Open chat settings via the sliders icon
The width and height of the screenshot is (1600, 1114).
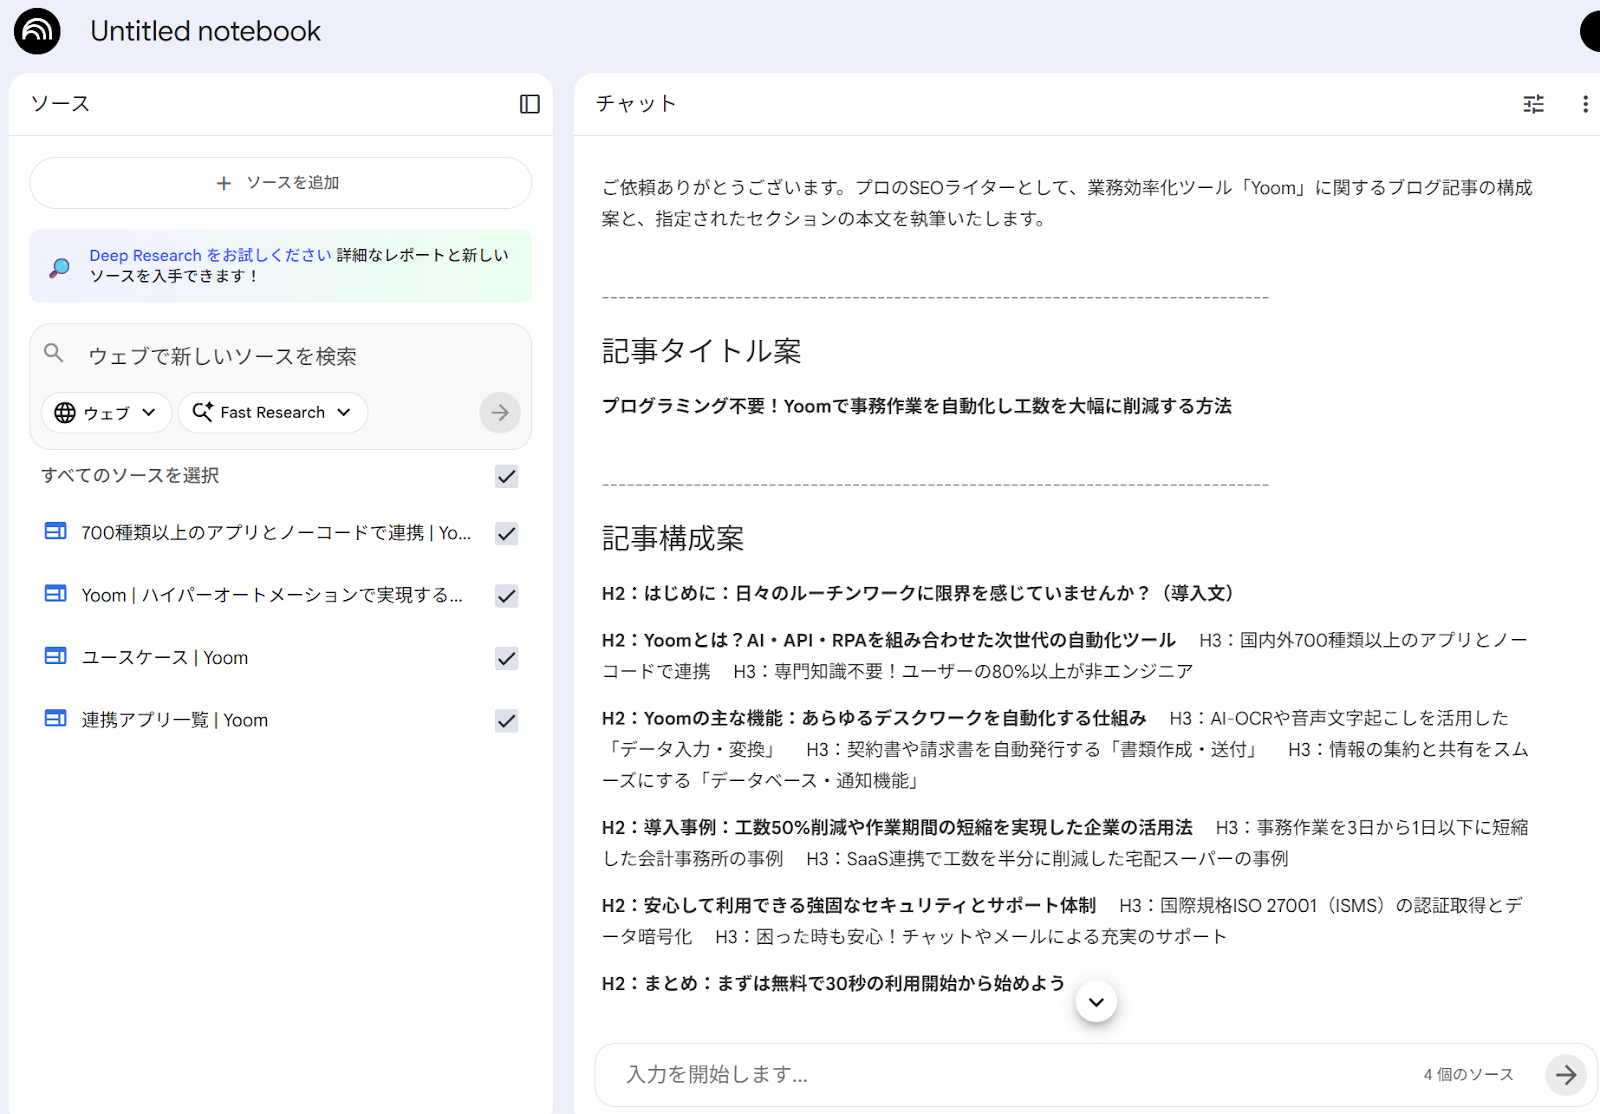click(1533, 104)
